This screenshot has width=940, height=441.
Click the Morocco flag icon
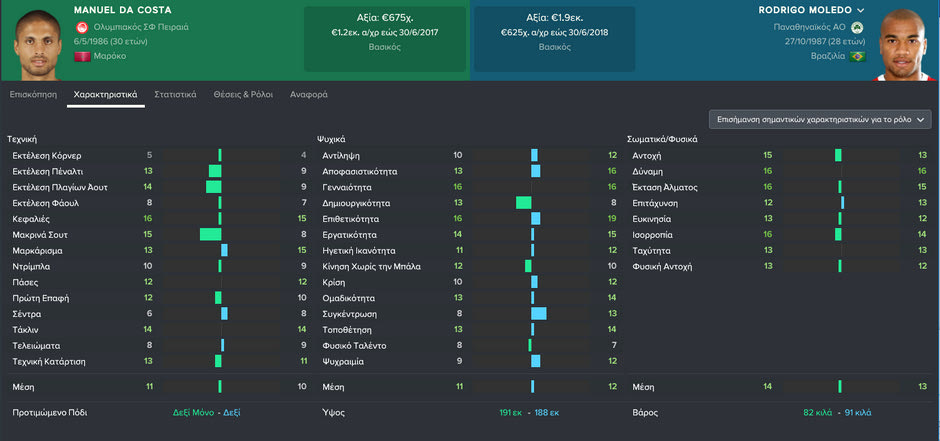(x=82, y=56)
